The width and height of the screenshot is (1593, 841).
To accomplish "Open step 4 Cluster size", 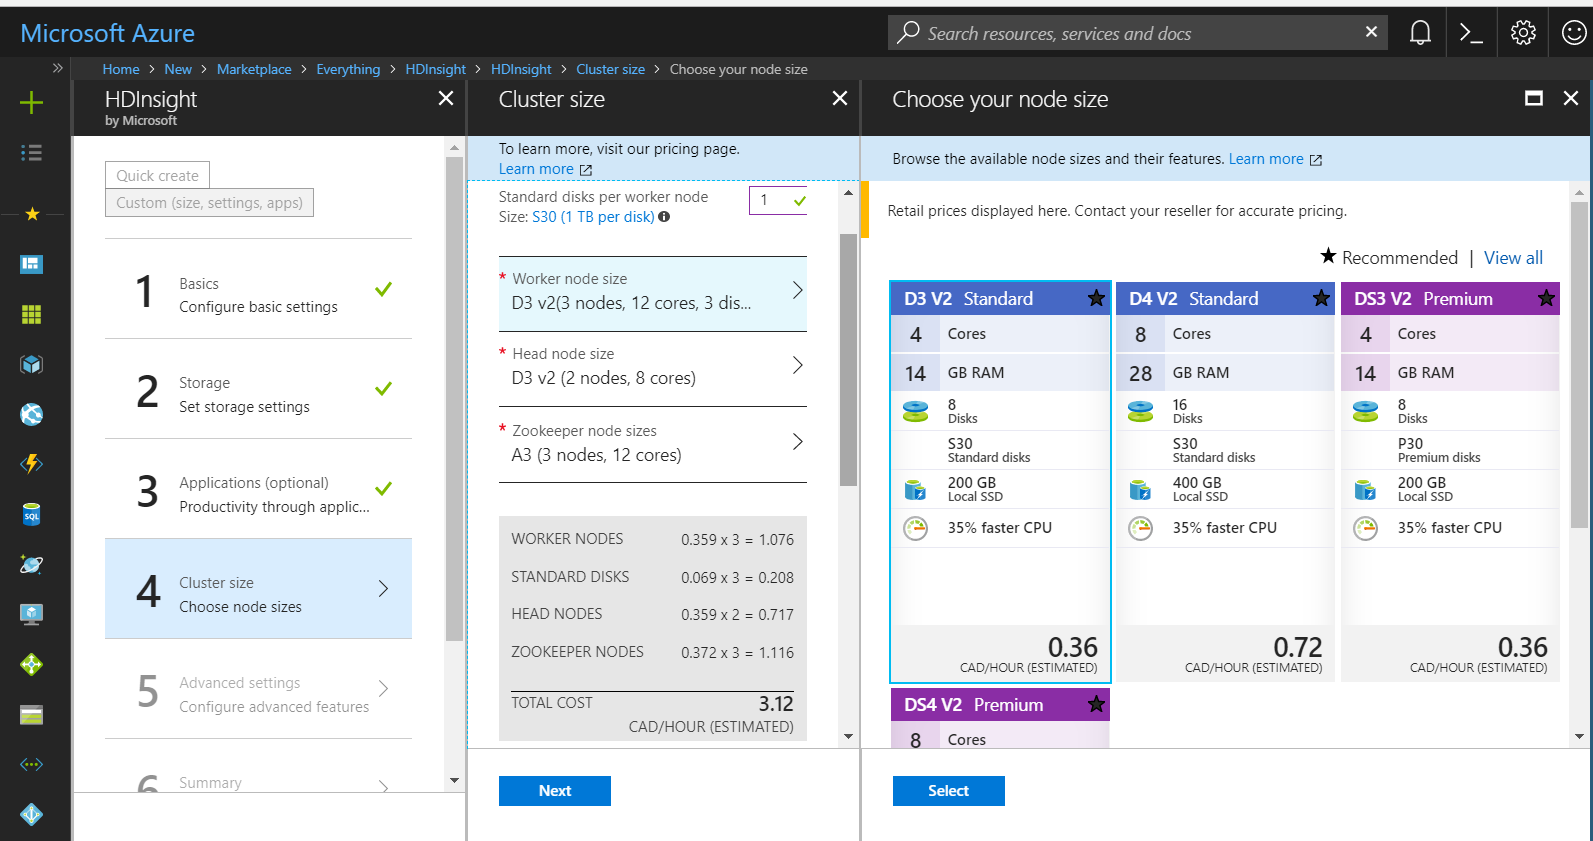I will click(258, 589).
